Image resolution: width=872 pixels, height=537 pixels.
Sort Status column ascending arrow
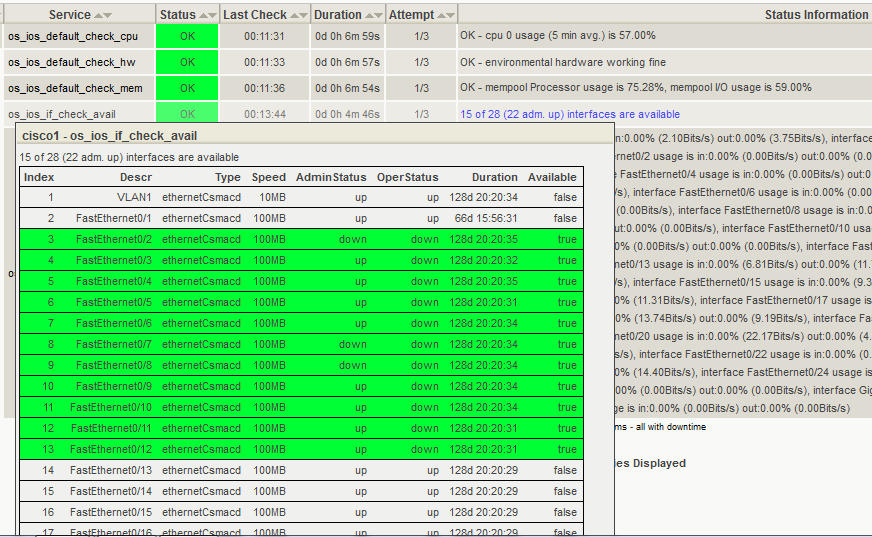tap(203, 16)
